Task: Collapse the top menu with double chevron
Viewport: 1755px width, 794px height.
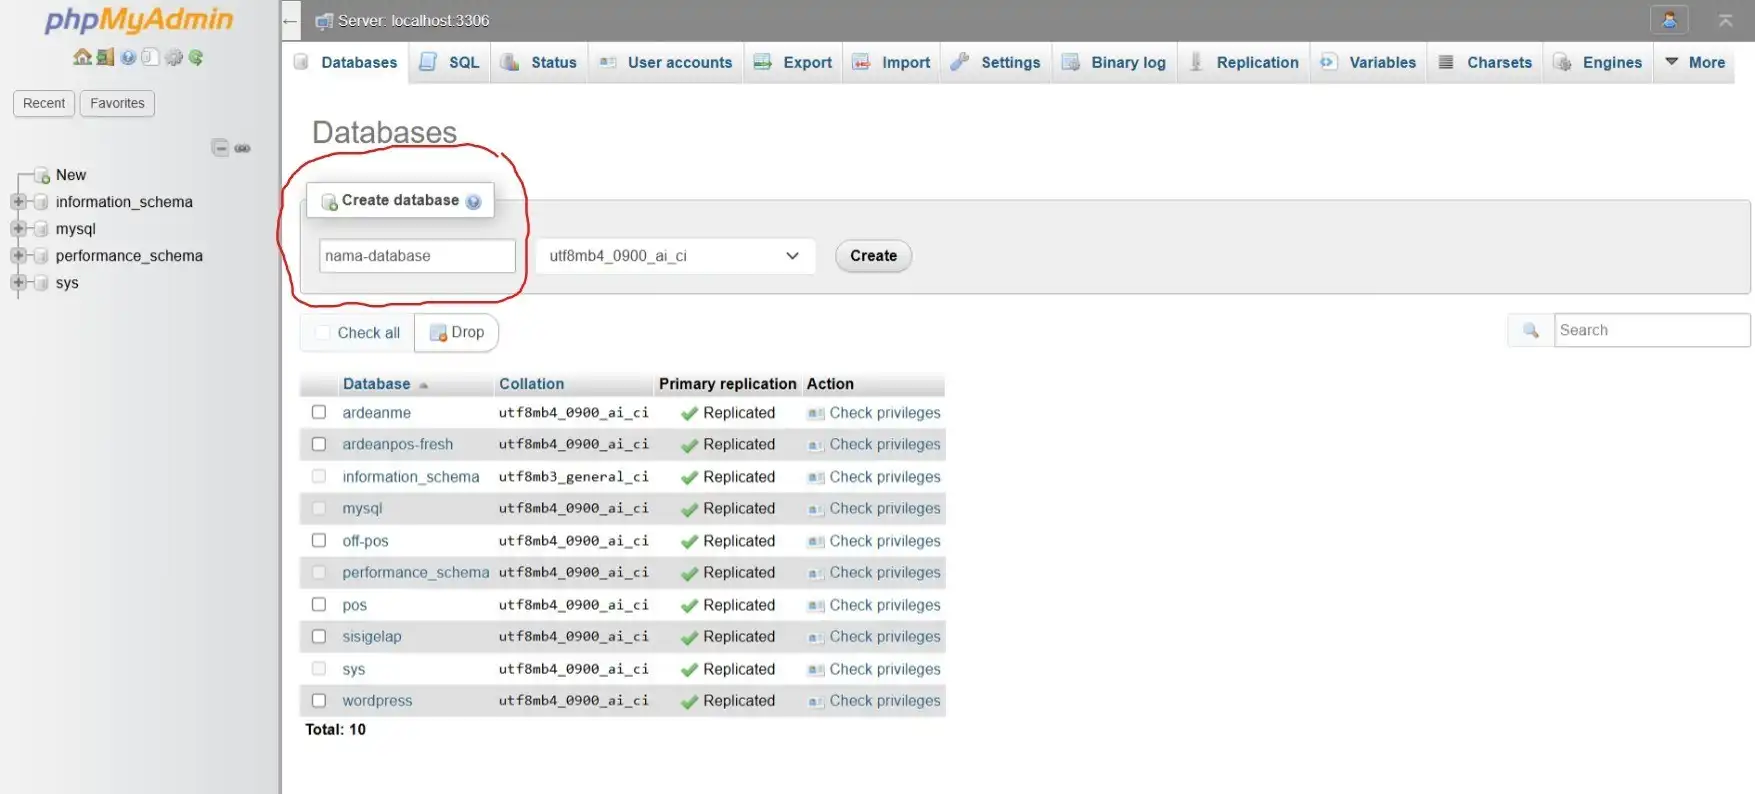Action: coord(1725,20)
